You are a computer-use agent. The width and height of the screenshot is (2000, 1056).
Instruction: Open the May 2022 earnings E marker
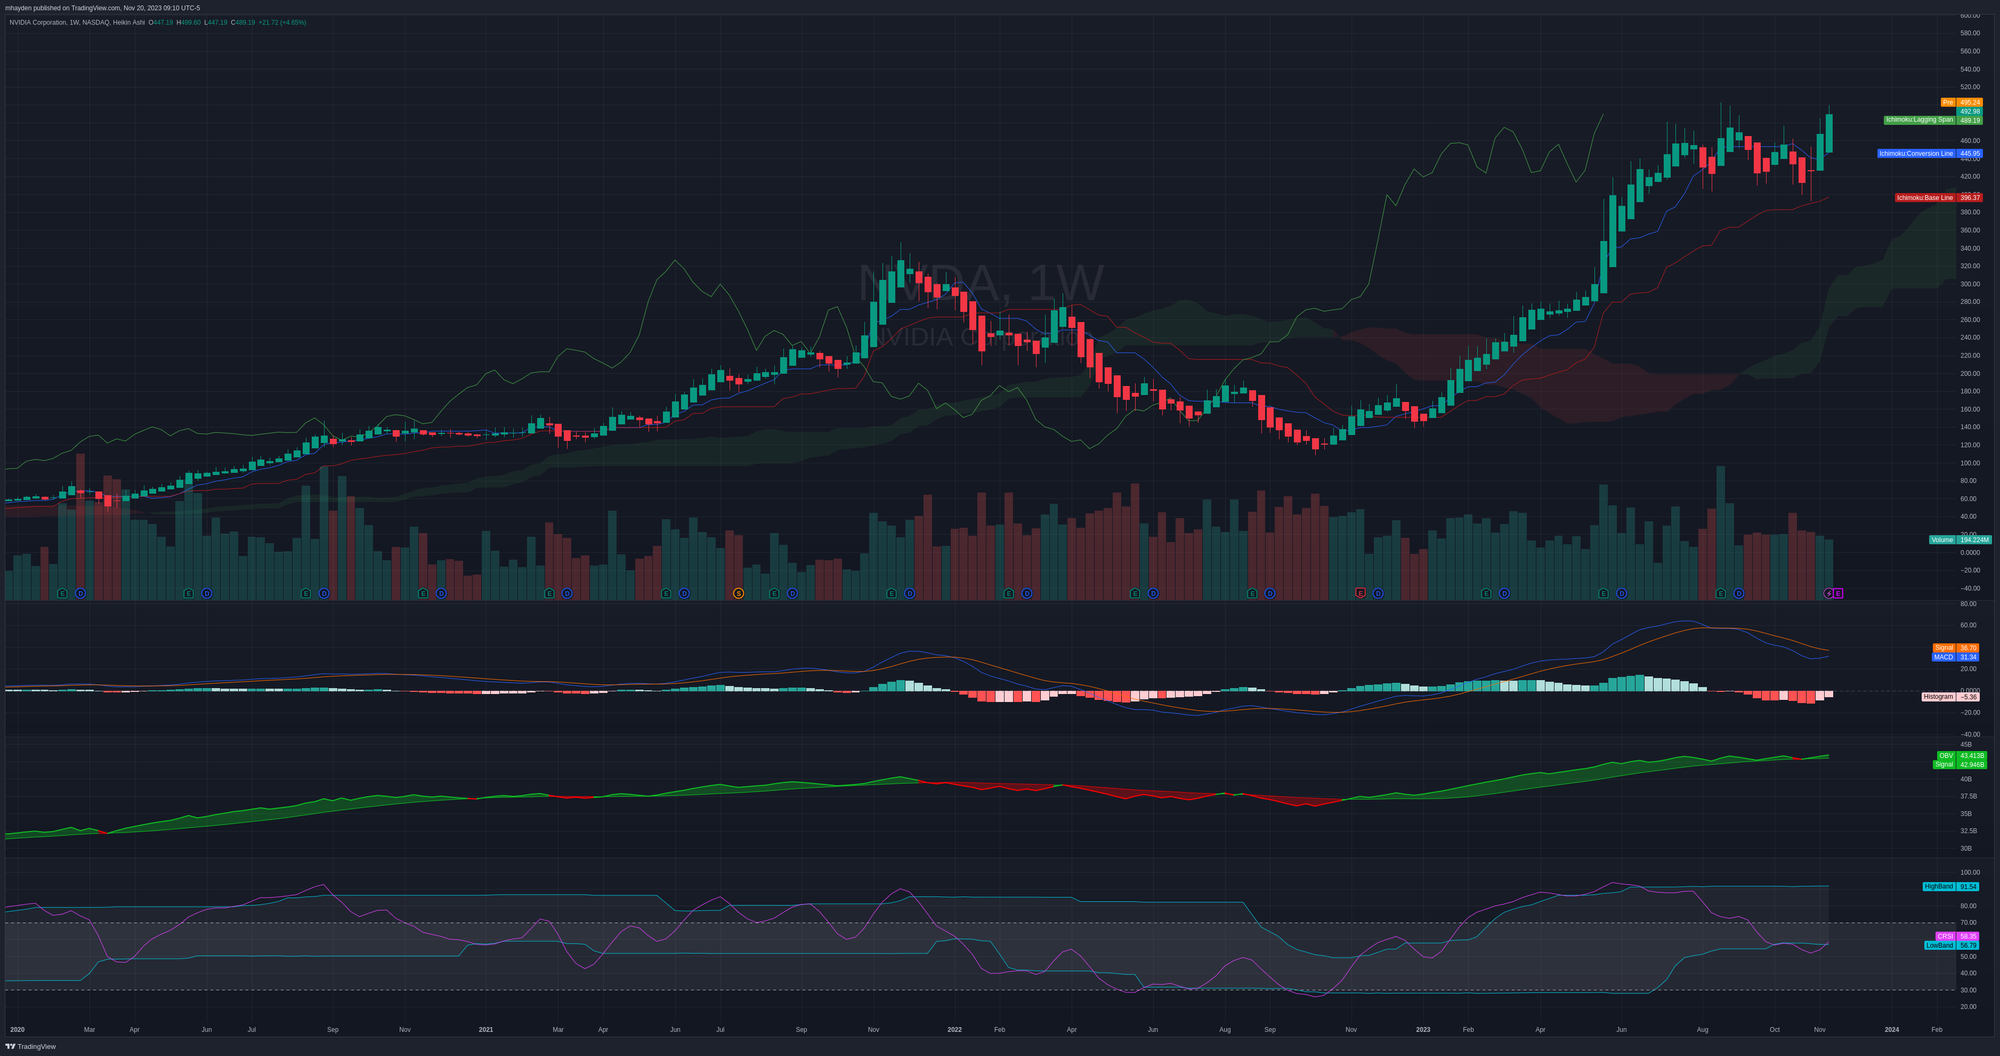pos(1134,593)
